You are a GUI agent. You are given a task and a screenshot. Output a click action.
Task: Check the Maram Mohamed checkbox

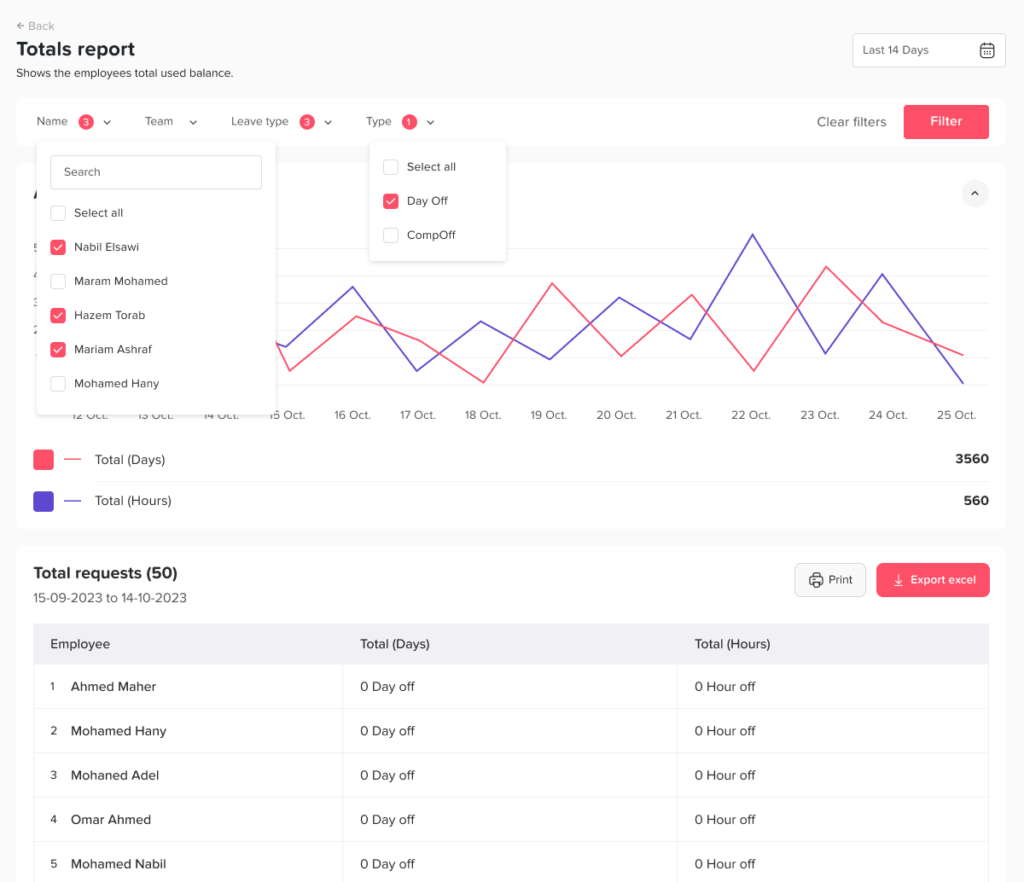point(58,281)
